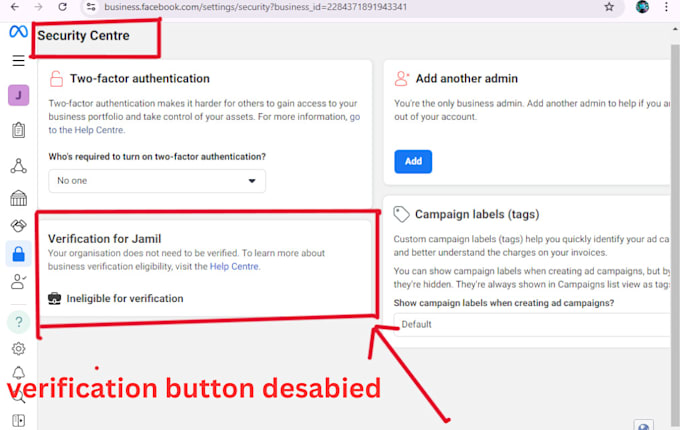Open the person with checkmark sidebar icon
680x430 pixels.
coord(18,282)
